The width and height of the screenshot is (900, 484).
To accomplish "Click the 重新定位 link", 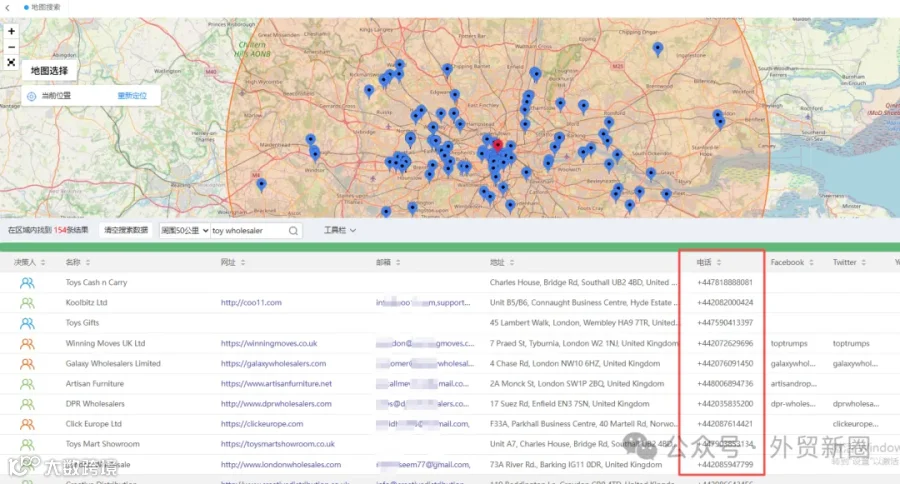I will (132, 96).
